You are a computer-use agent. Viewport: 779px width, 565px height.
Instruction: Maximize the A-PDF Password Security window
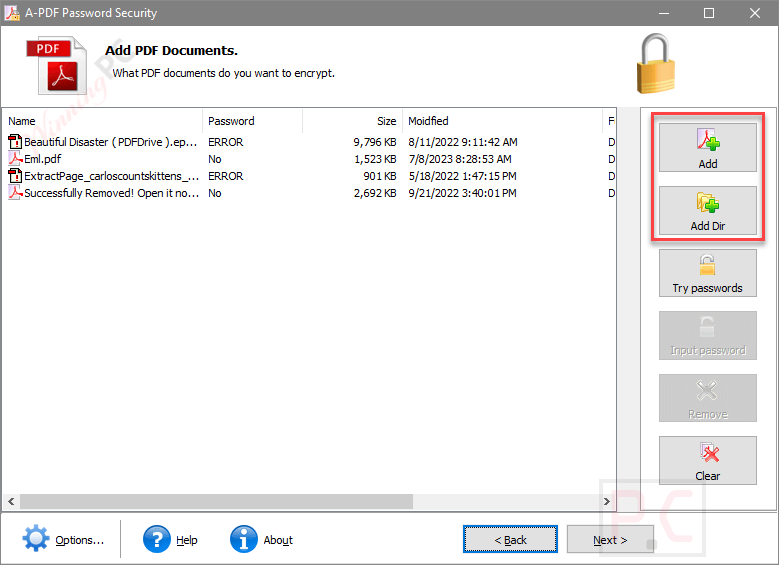click(709, 13)
